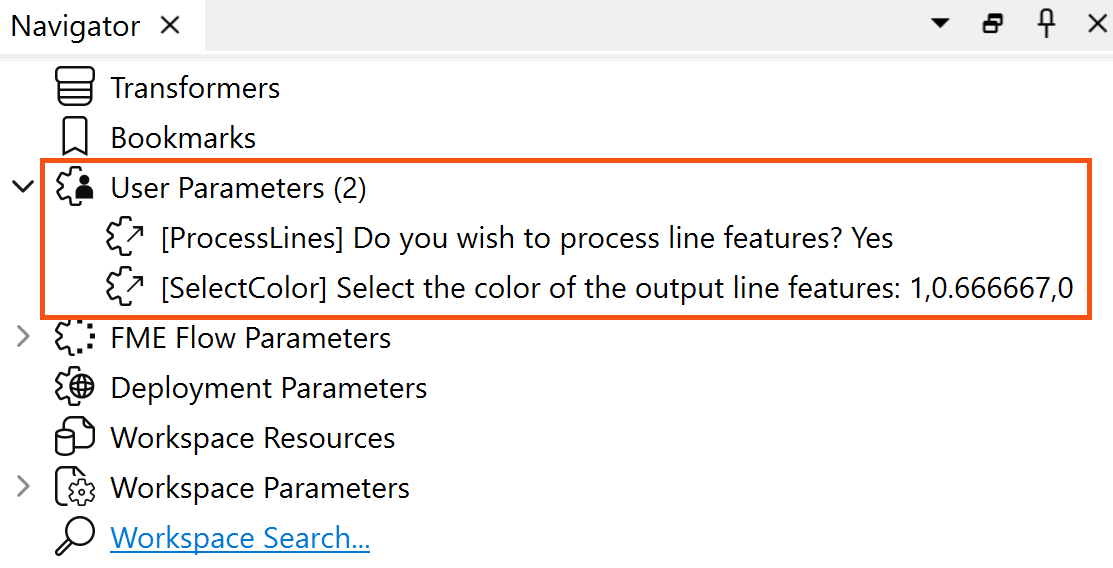This screenshot has width=1113, height=568.
Task: Click the Workspace Search magnifier icon
Action: tap(75, 538)
